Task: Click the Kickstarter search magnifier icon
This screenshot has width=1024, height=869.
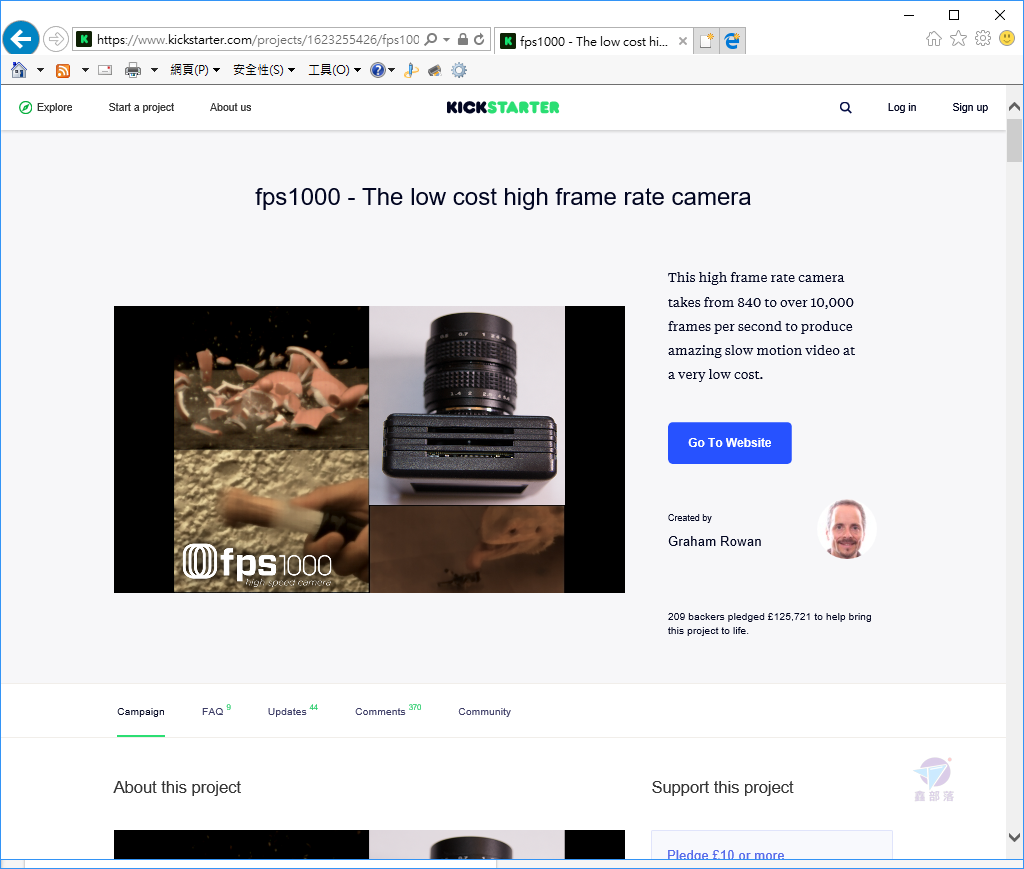Action: [846, 108]
